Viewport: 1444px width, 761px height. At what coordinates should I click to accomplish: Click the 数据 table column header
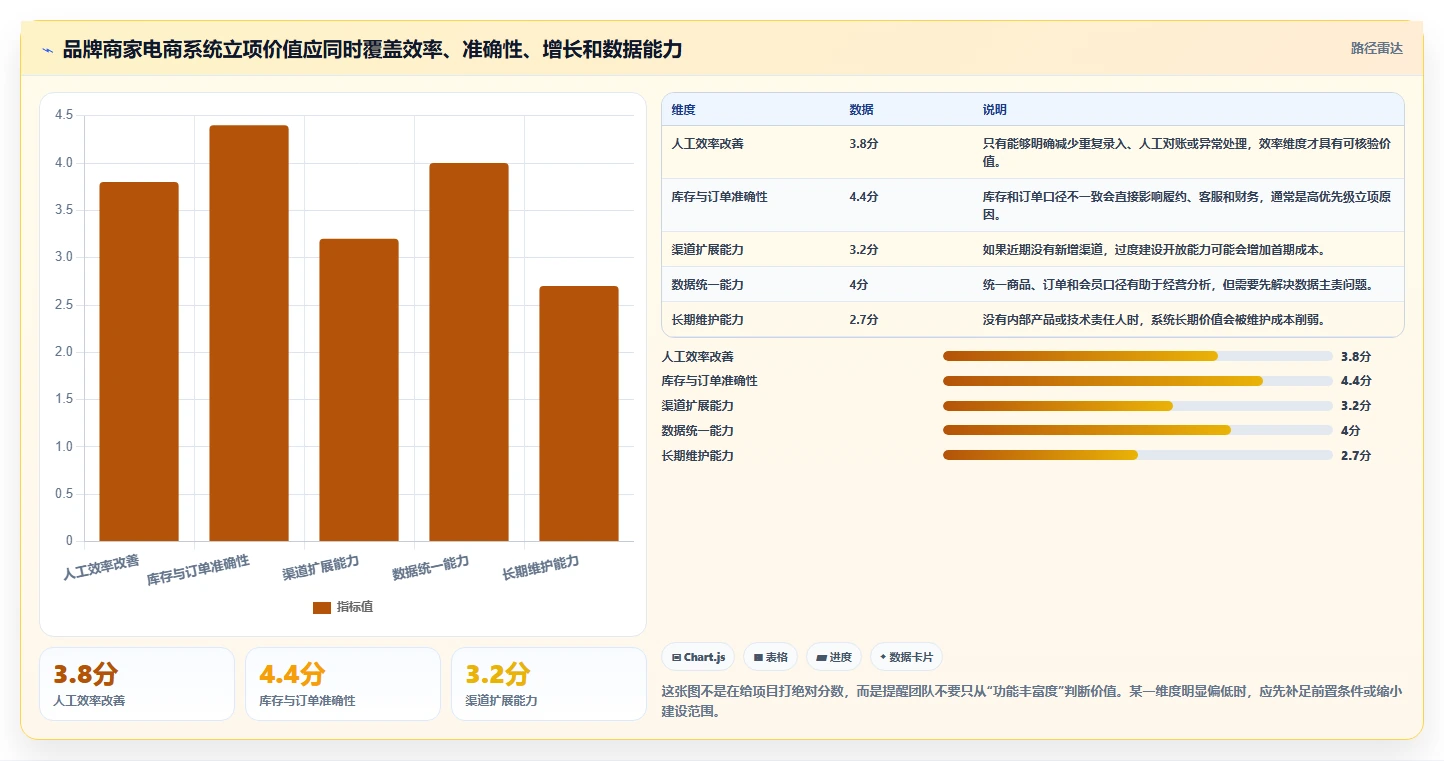click(x=861, y=109)
